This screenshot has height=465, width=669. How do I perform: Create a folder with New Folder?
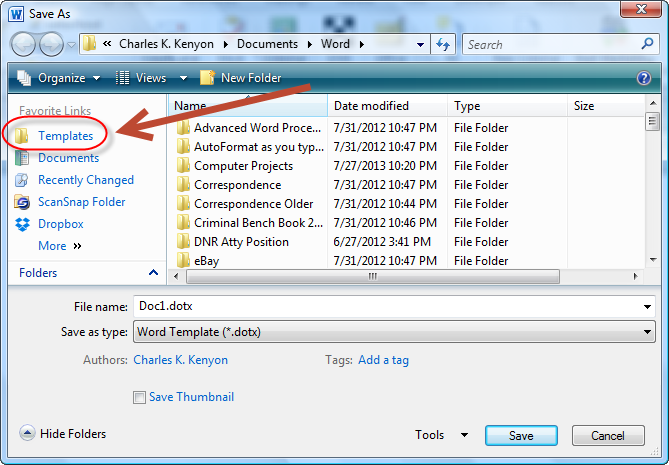(x=241, y=78)
